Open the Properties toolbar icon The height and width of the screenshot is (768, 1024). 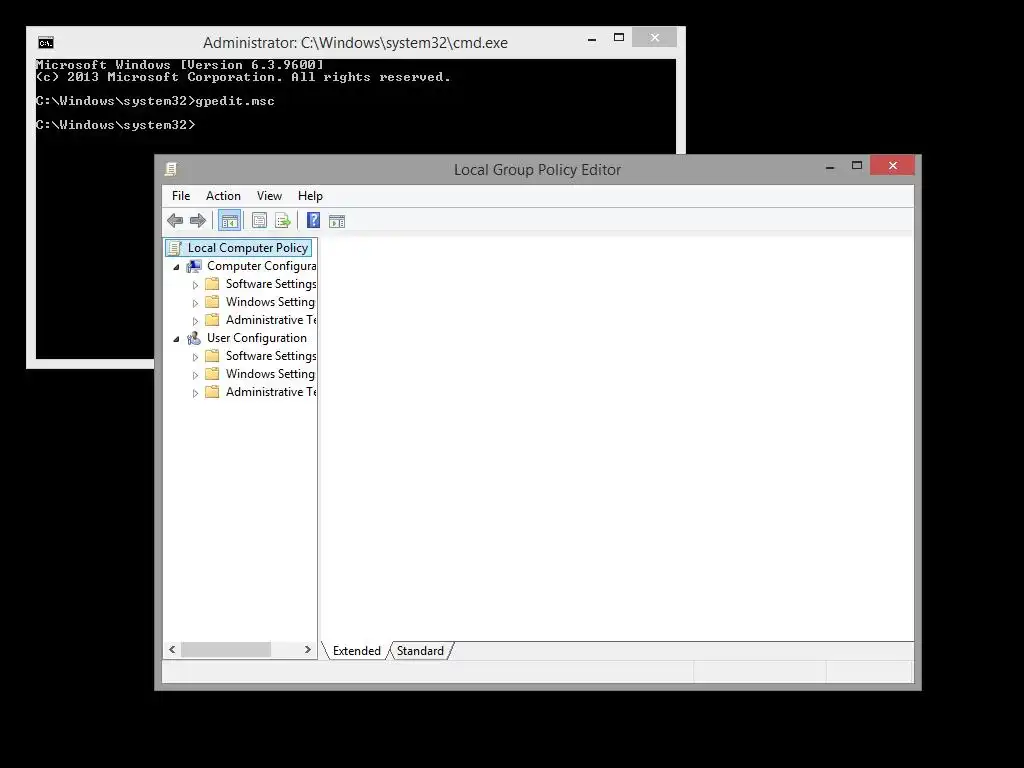pyautogui.click(x=259, y=221)
